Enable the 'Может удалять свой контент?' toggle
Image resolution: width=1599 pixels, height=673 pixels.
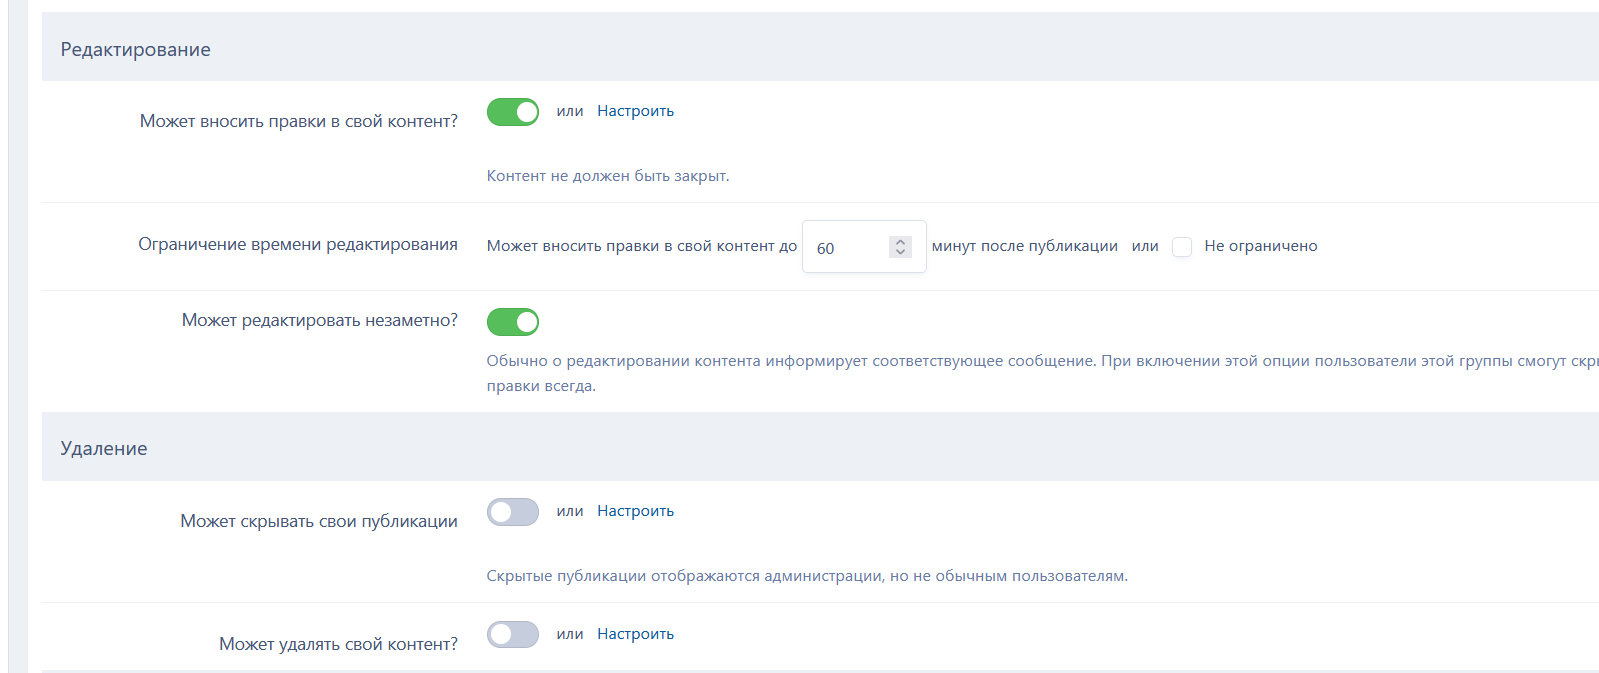click(x=512, y=634)
